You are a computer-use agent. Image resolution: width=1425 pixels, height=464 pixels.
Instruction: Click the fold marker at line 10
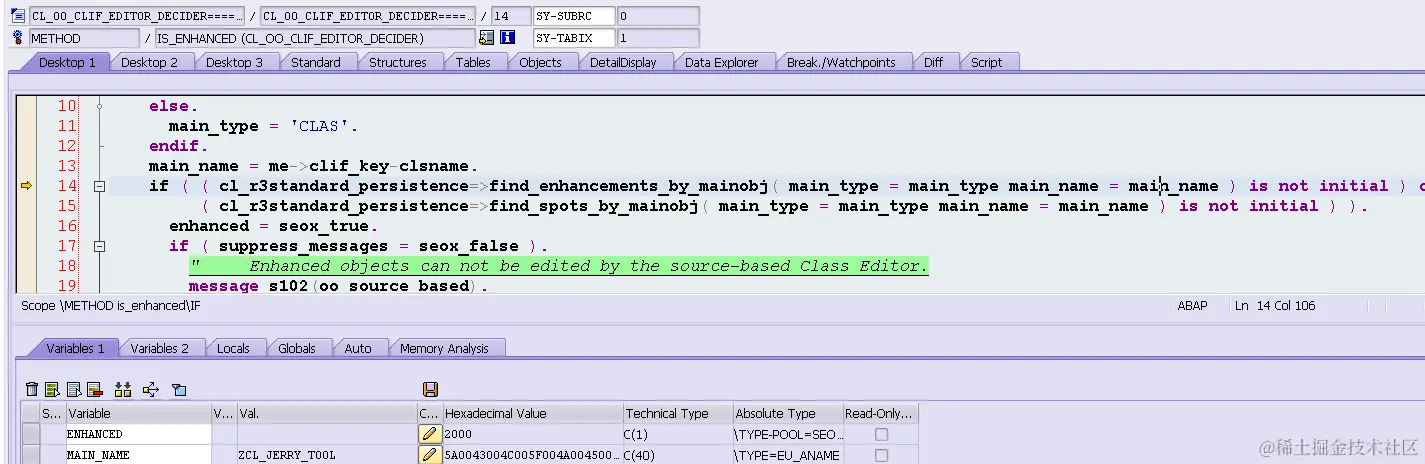click(99, 105)
